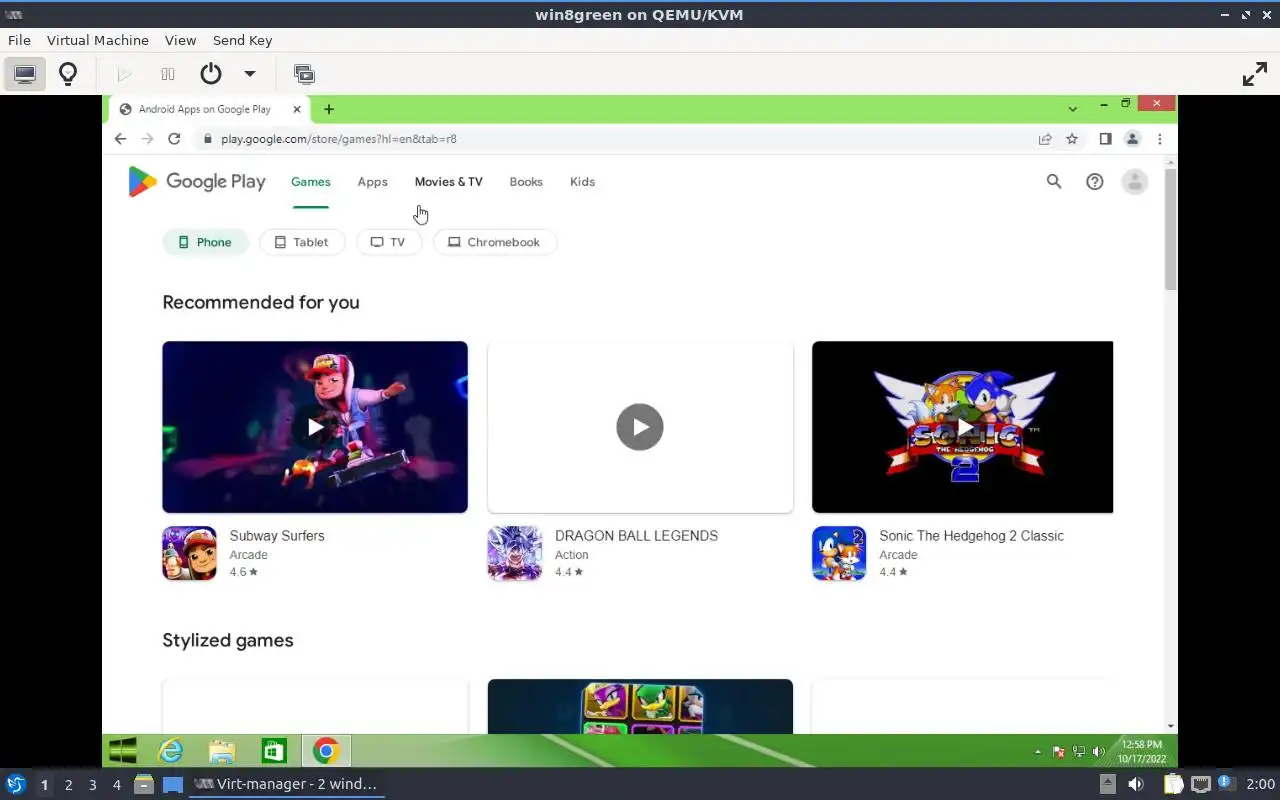Open the Virtual Machine menu

click(x=98, y=40)
